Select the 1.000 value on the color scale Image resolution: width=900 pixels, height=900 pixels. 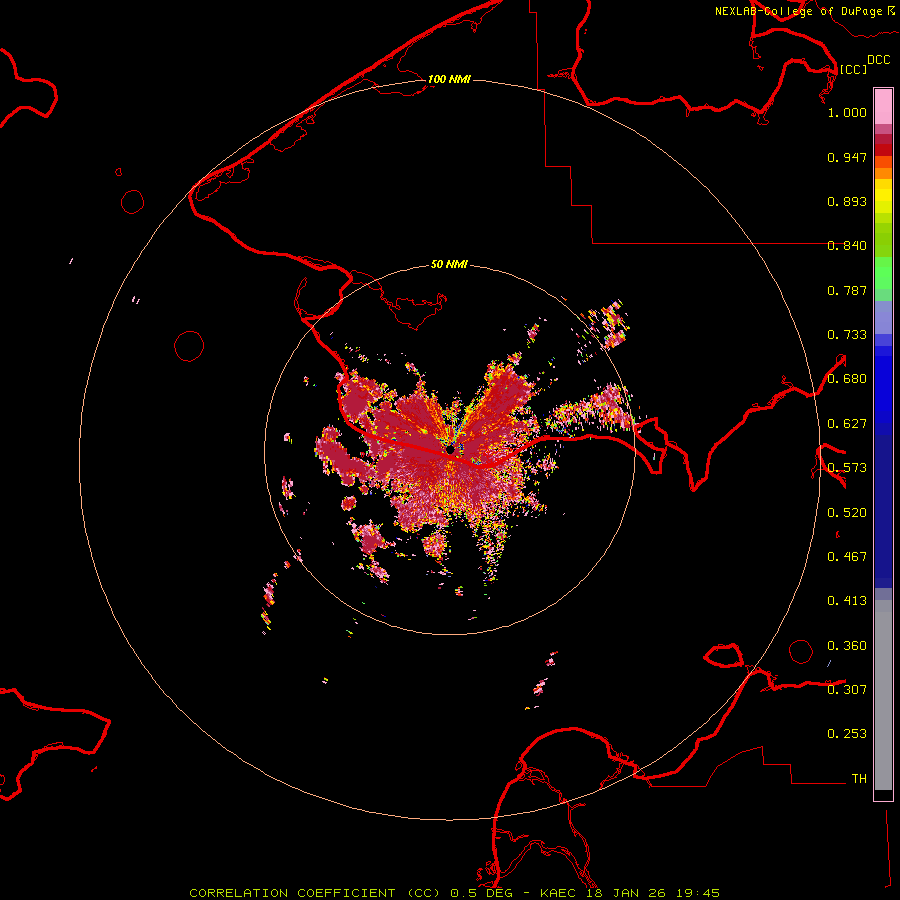tap(847, 112)
